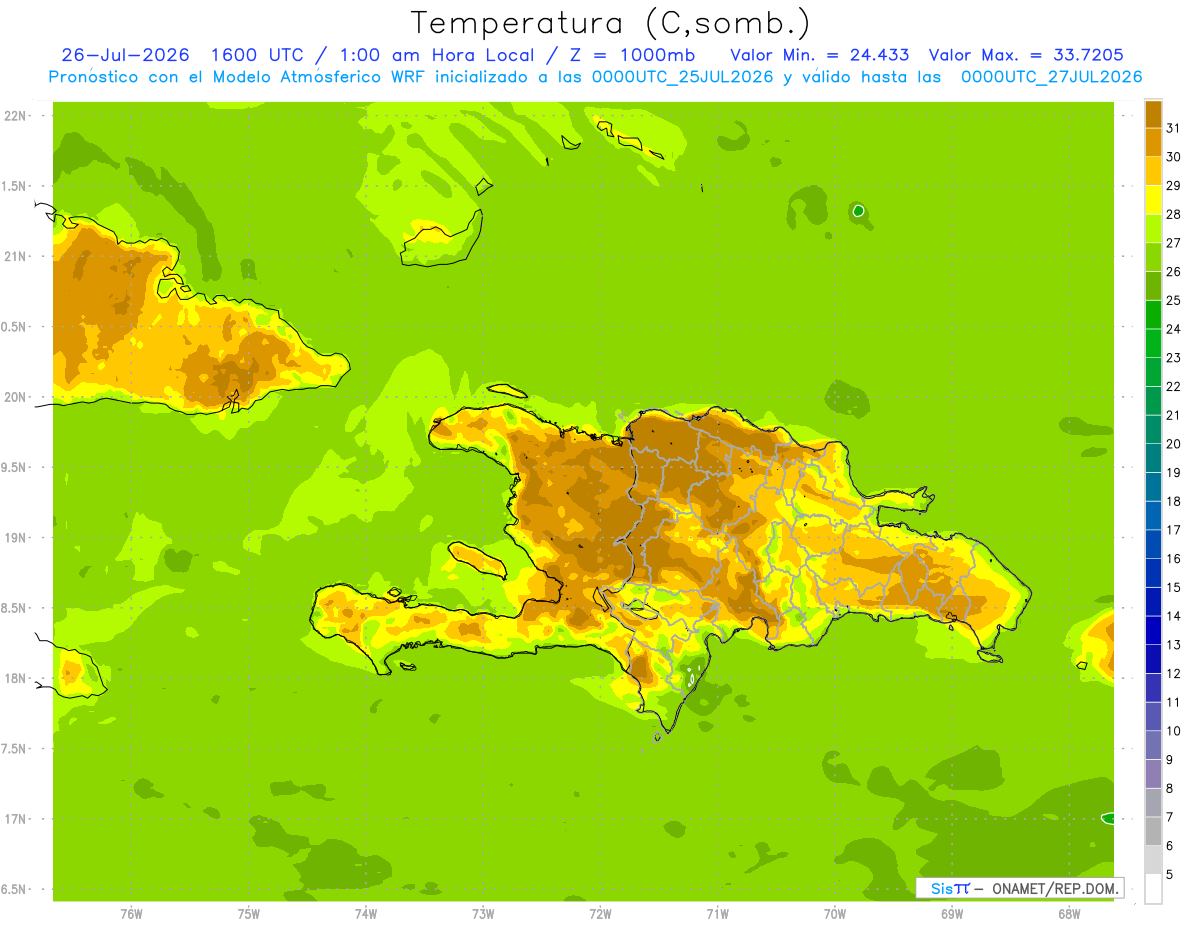Screen dimensions: 1200x927
Task: Click the "74W" longitude label
Action: click(x=366, y=914)
